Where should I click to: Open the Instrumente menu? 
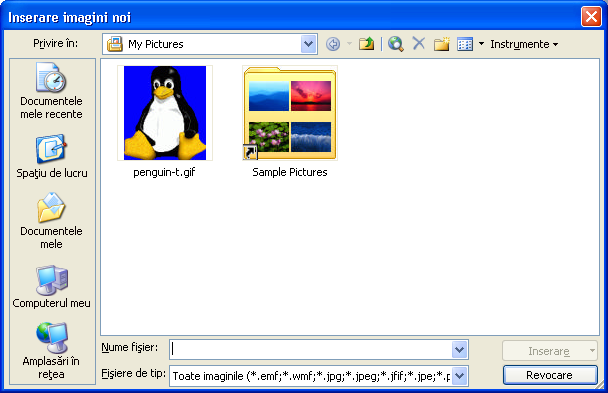(524, 44)
